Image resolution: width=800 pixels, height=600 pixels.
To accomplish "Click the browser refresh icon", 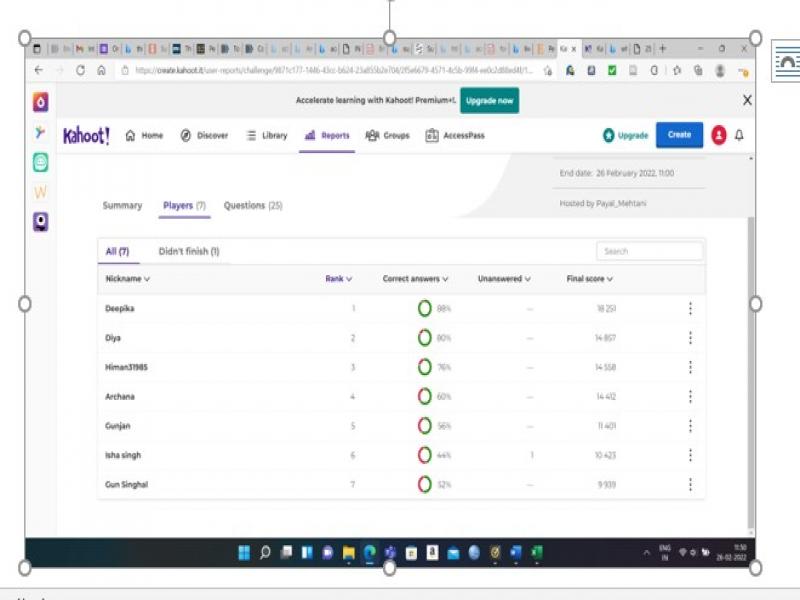I will click(80, 71).
